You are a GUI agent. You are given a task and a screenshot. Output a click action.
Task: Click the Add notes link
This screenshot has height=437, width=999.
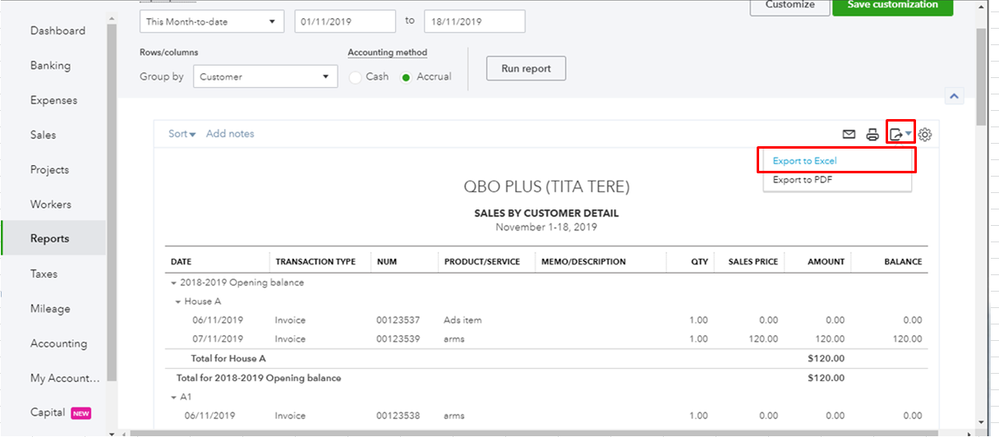[230, 134]
